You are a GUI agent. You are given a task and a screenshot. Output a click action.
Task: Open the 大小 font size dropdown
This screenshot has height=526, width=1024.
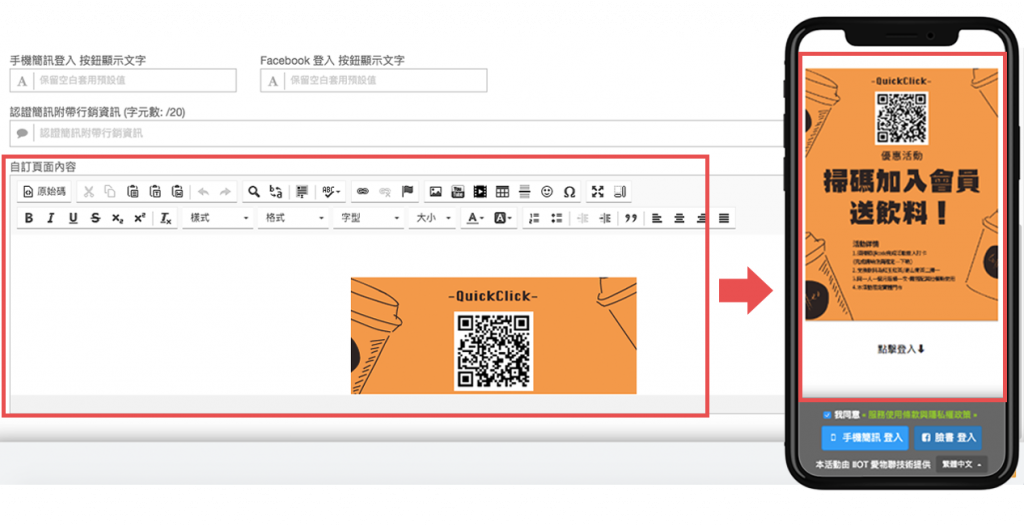coord(432,218)
